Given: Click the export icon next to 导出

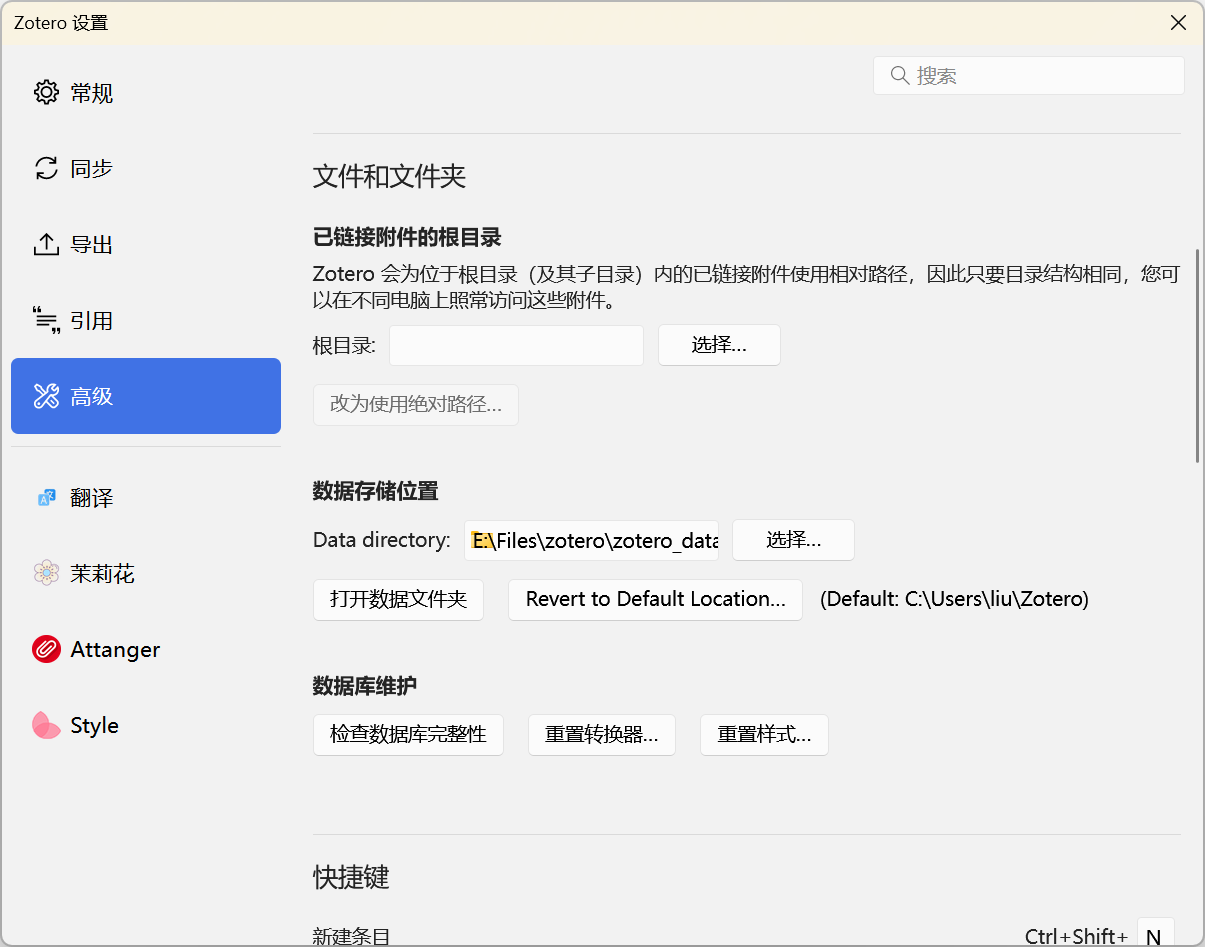Looking at the screenshot, I should (46, 244).
